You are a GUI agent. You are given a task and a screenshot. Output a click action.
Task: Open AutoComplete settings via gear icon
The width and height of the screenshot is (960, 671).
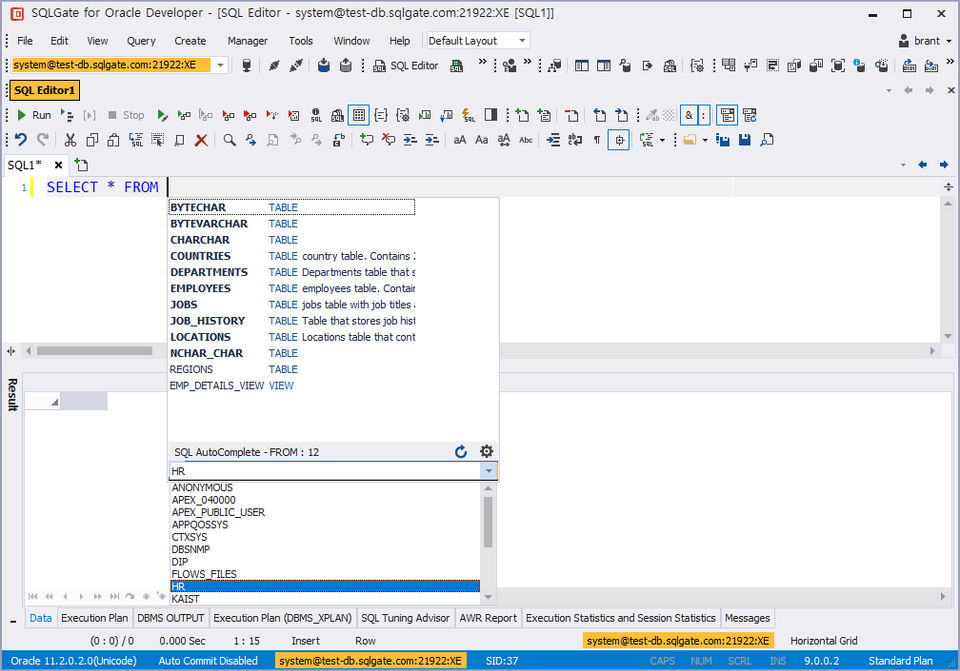486,451
